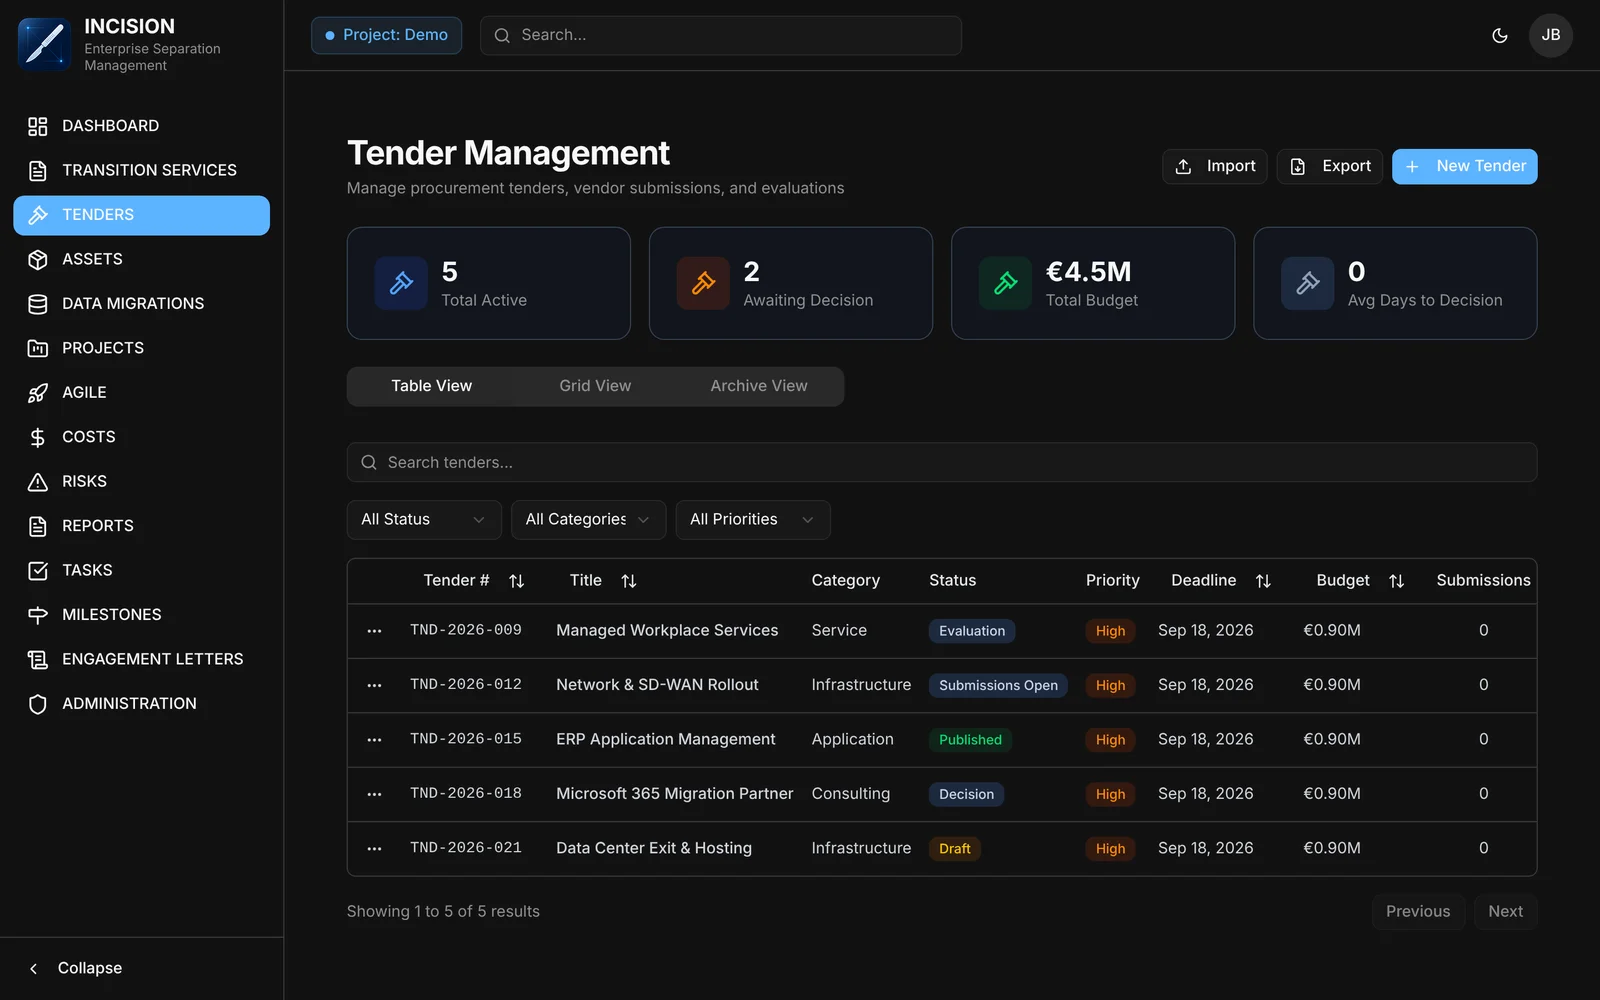Viewport: 1600px width, 1000px height.
Task: Open row actions for TND-2026-021
Action: (x=374, y=849)
